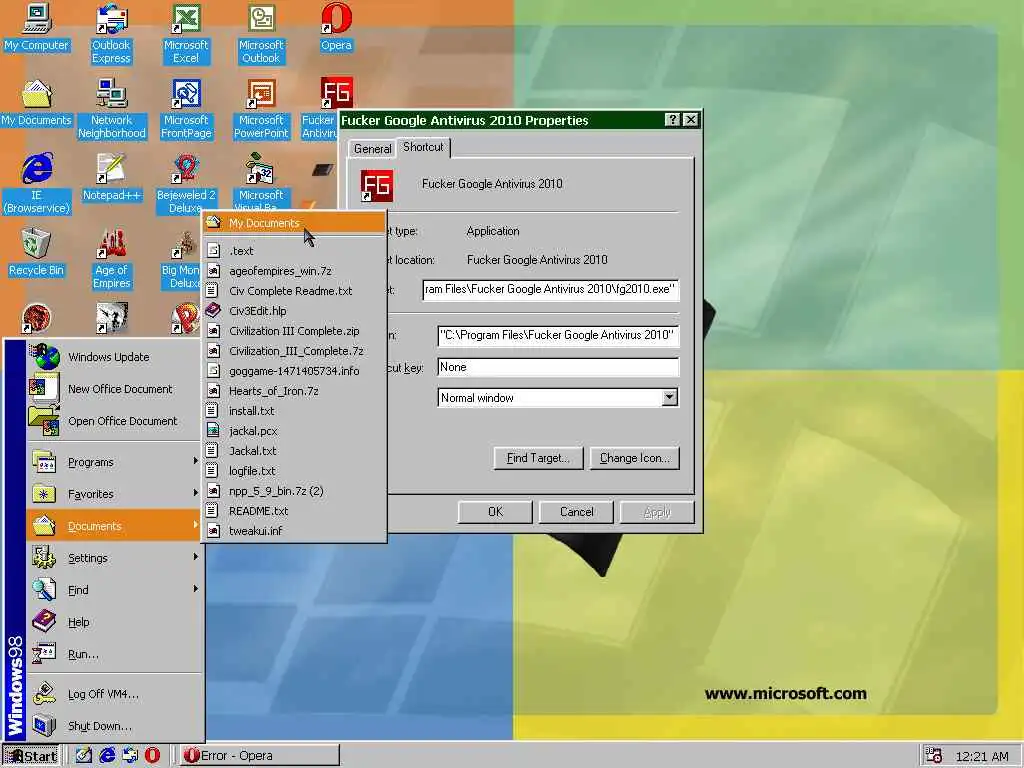The image size is (1024, 768).
Task: Open Microsoft Excel desktop shortcut
Action: [x=186, y=33]
